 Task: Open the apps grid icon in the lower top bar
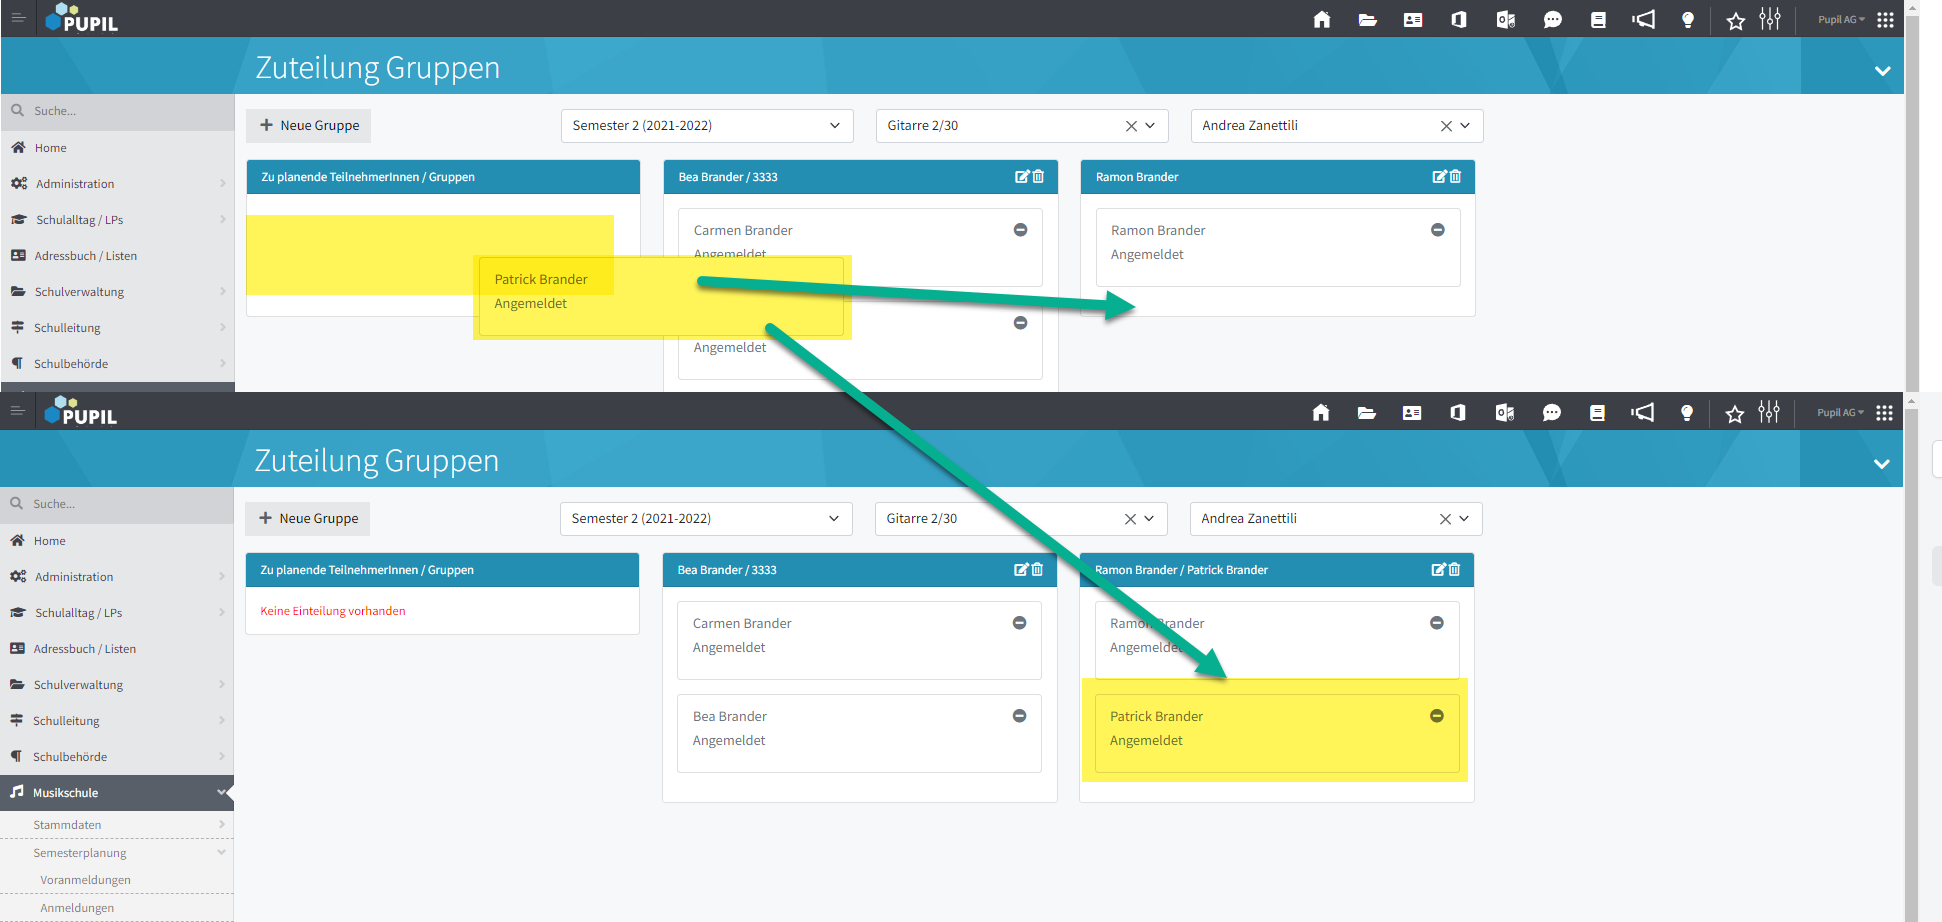[1884, 412]
